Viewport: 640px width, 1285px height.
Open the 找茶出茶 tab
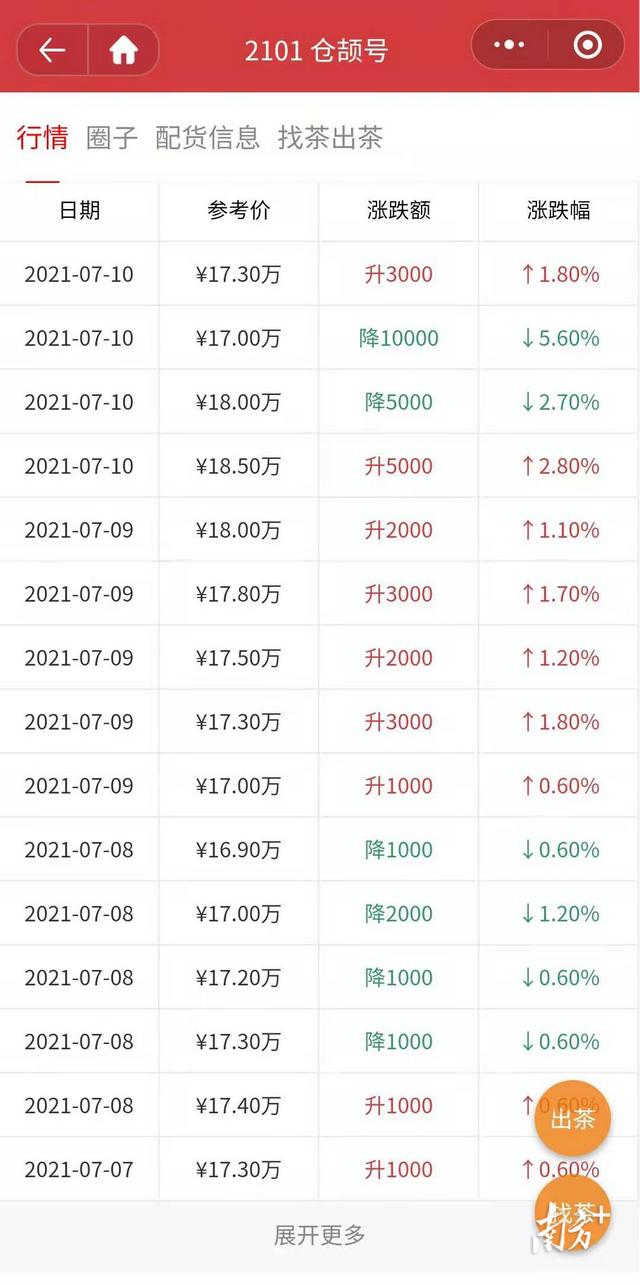pos(330,138)
